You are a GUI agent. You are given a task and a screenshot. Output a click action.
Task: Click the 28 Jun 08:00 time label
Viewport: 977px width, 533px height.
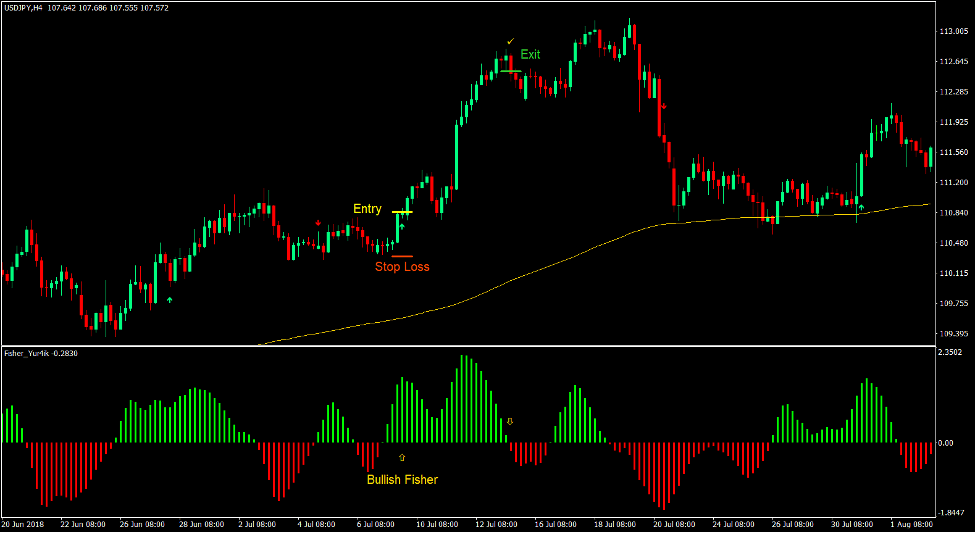[202, 524]
